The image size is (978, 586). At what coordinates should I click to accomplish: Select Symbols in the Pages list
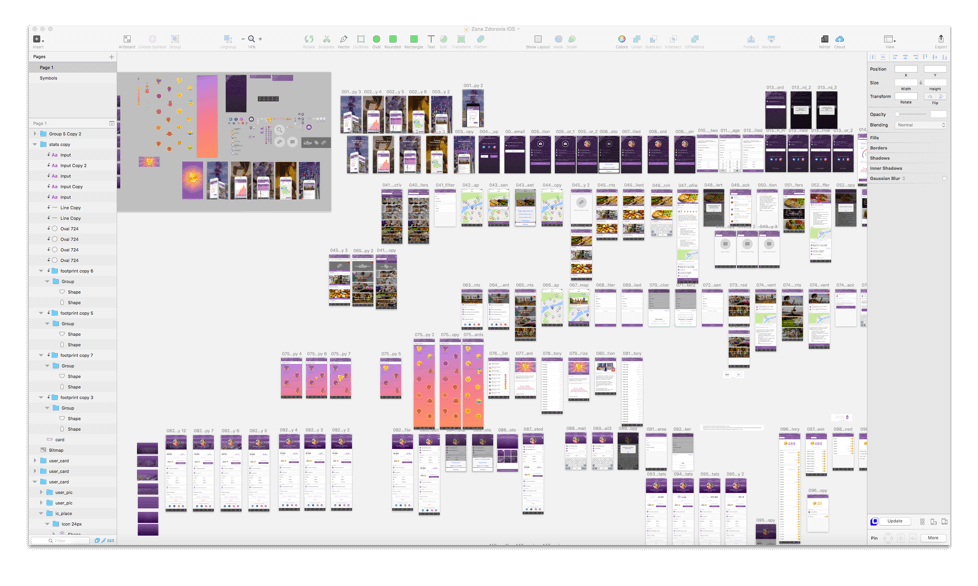click(49, 78)
